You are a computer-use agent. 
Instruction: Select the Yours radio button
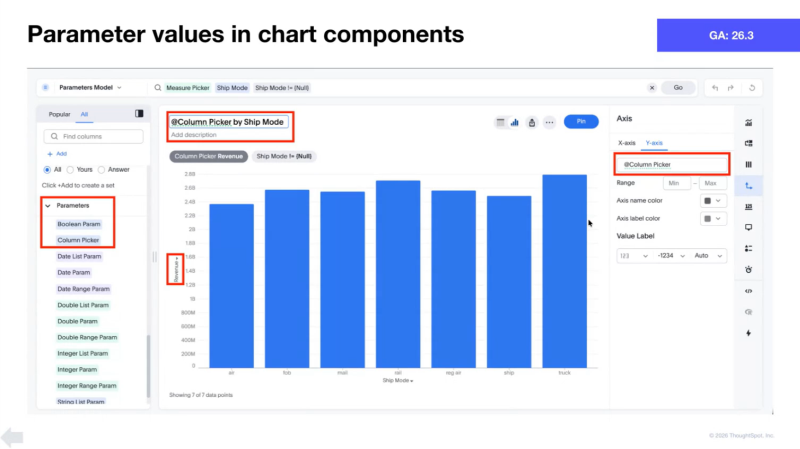pos(70,169)
